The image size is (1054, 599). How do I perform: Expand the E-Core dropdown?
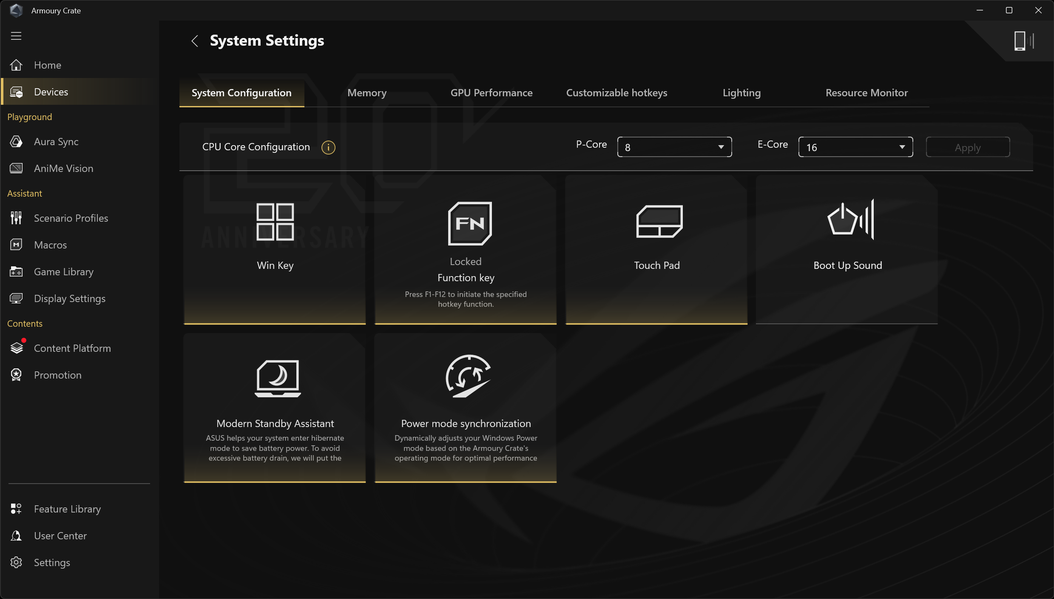855,147
